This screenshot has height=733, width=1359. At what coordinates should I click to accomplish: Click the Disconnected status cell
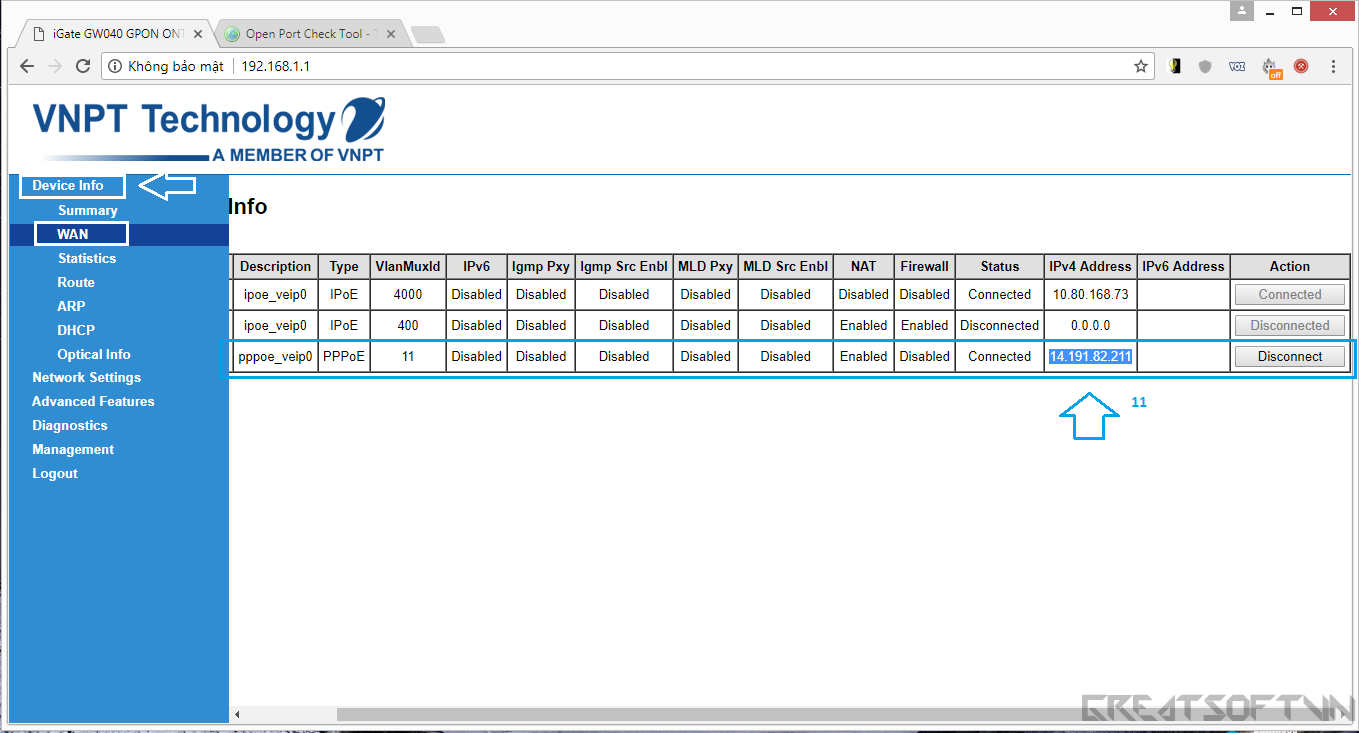tap(1000, 325)
